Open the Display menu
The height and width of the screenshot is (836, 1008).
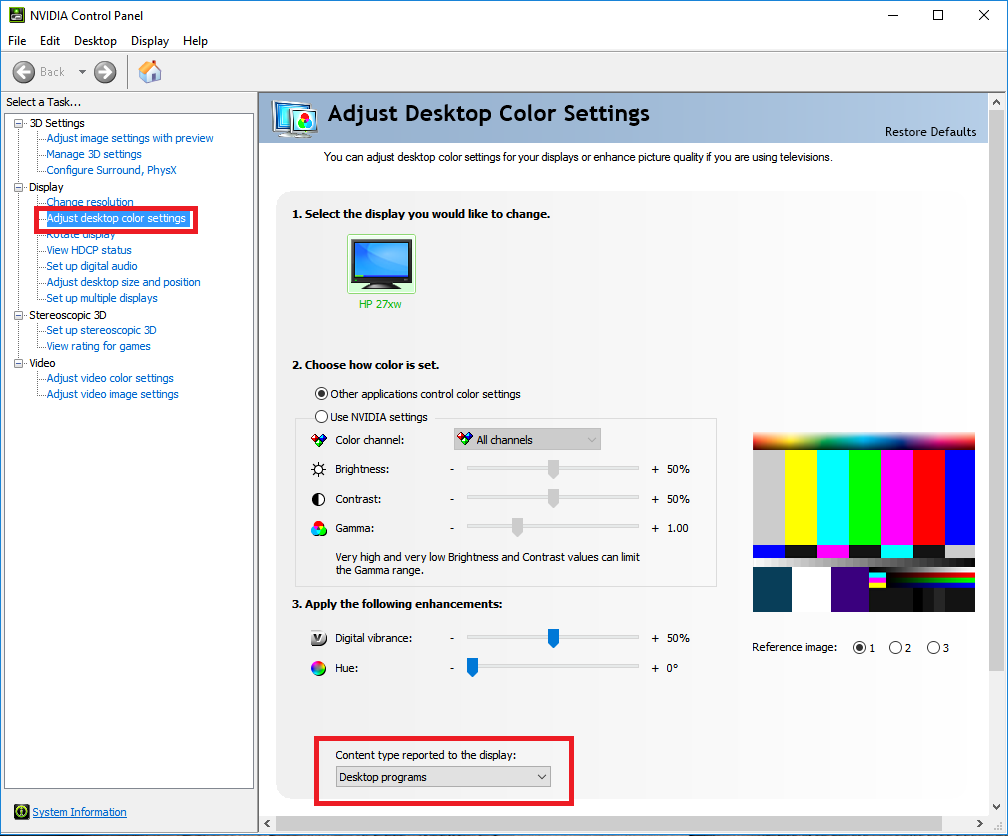tap(150, 41)
